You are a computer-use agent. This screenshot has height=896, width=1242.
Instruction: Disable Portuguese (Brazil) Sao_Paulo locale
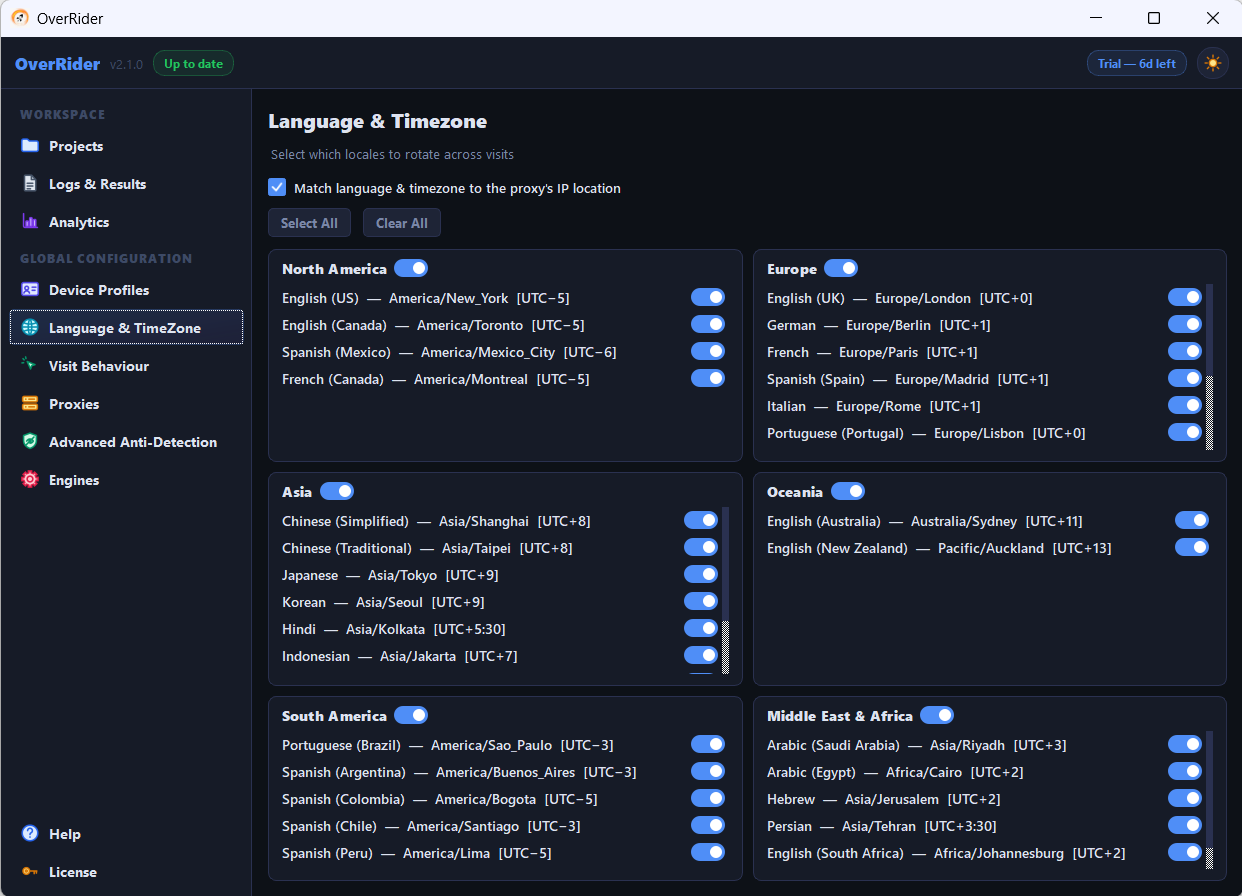pos(708,744)
